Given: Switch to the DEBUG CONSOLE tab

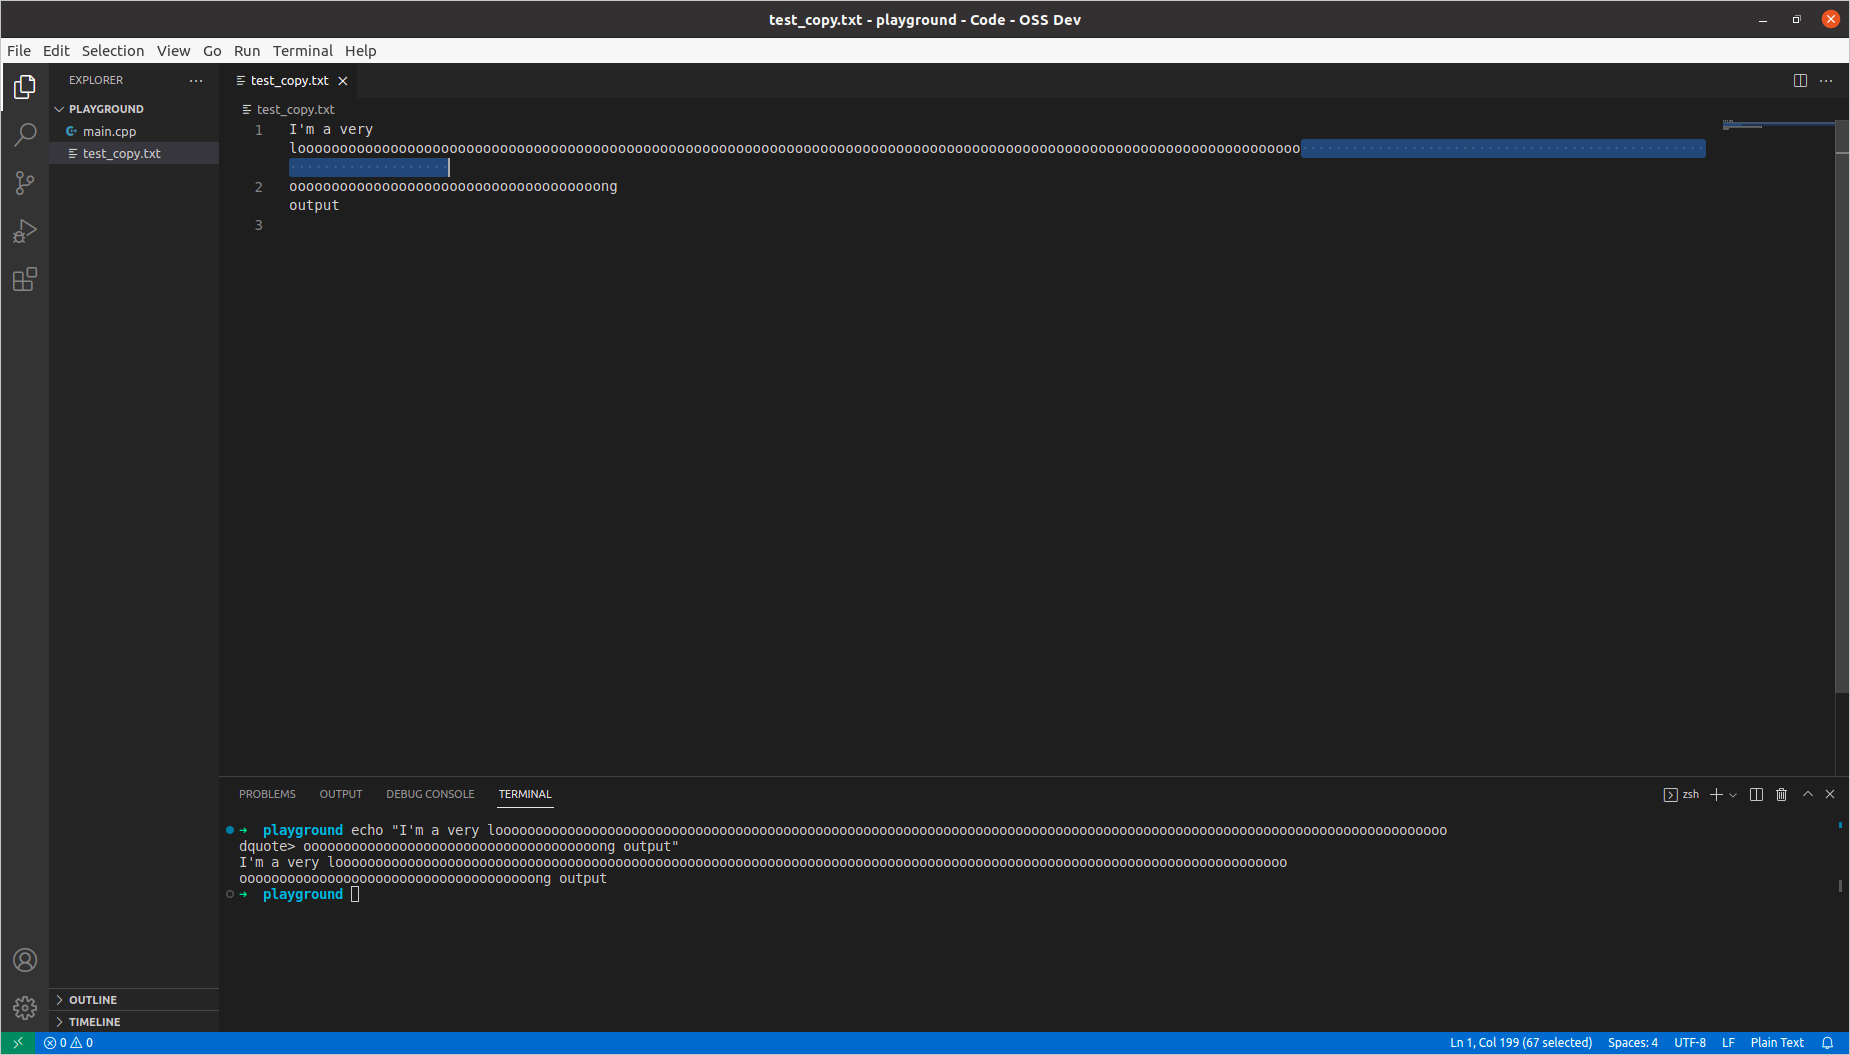Looking at the screenshot, I should pos(430,793).
